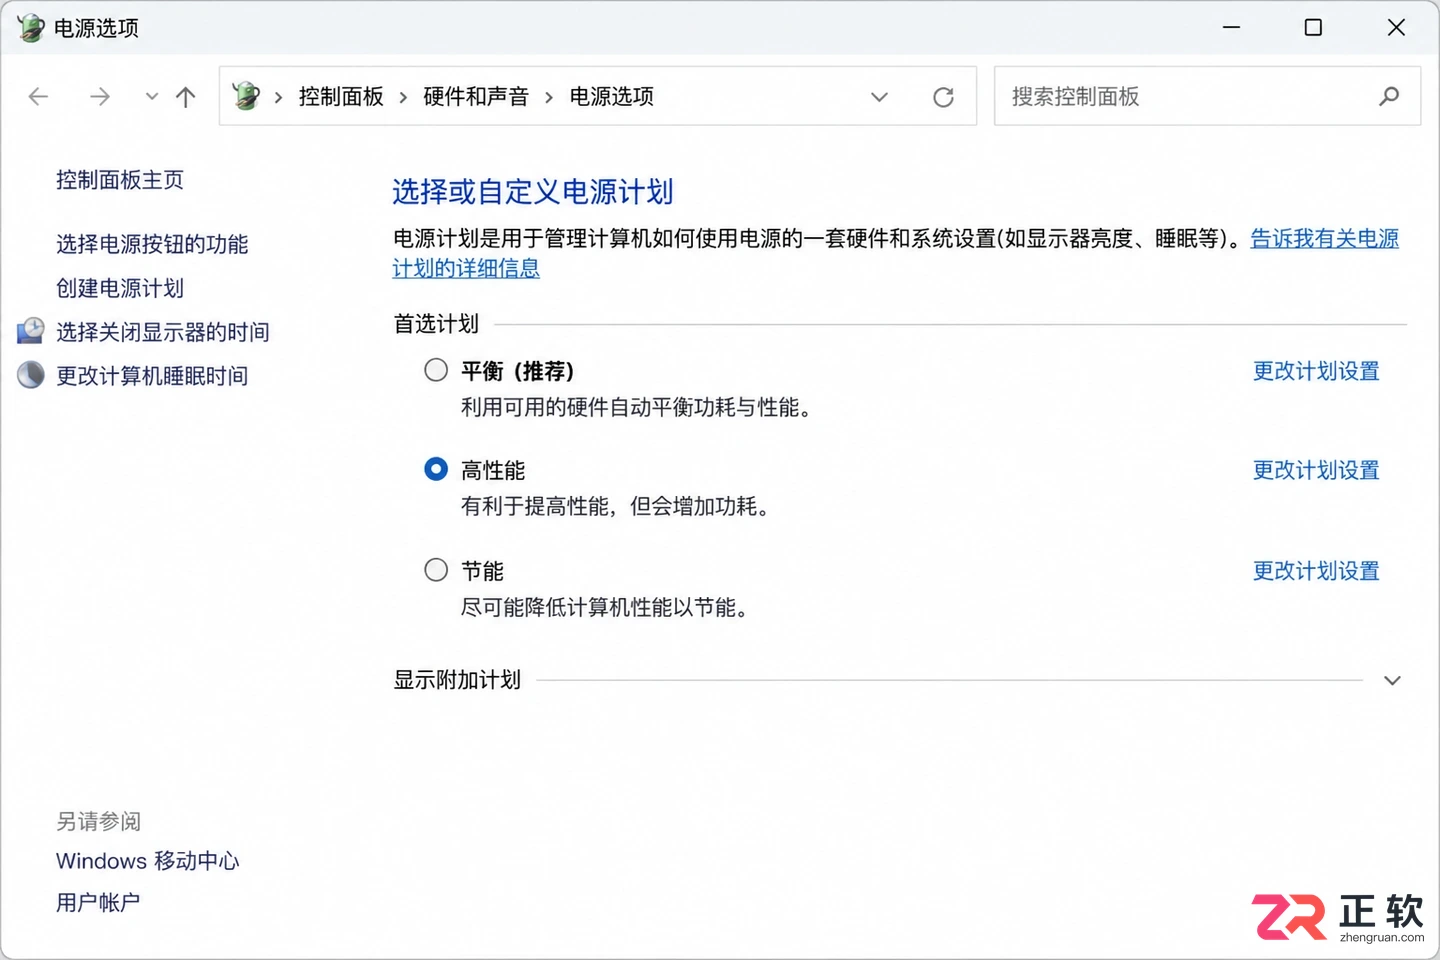Open the recent locations chevron

152,97
